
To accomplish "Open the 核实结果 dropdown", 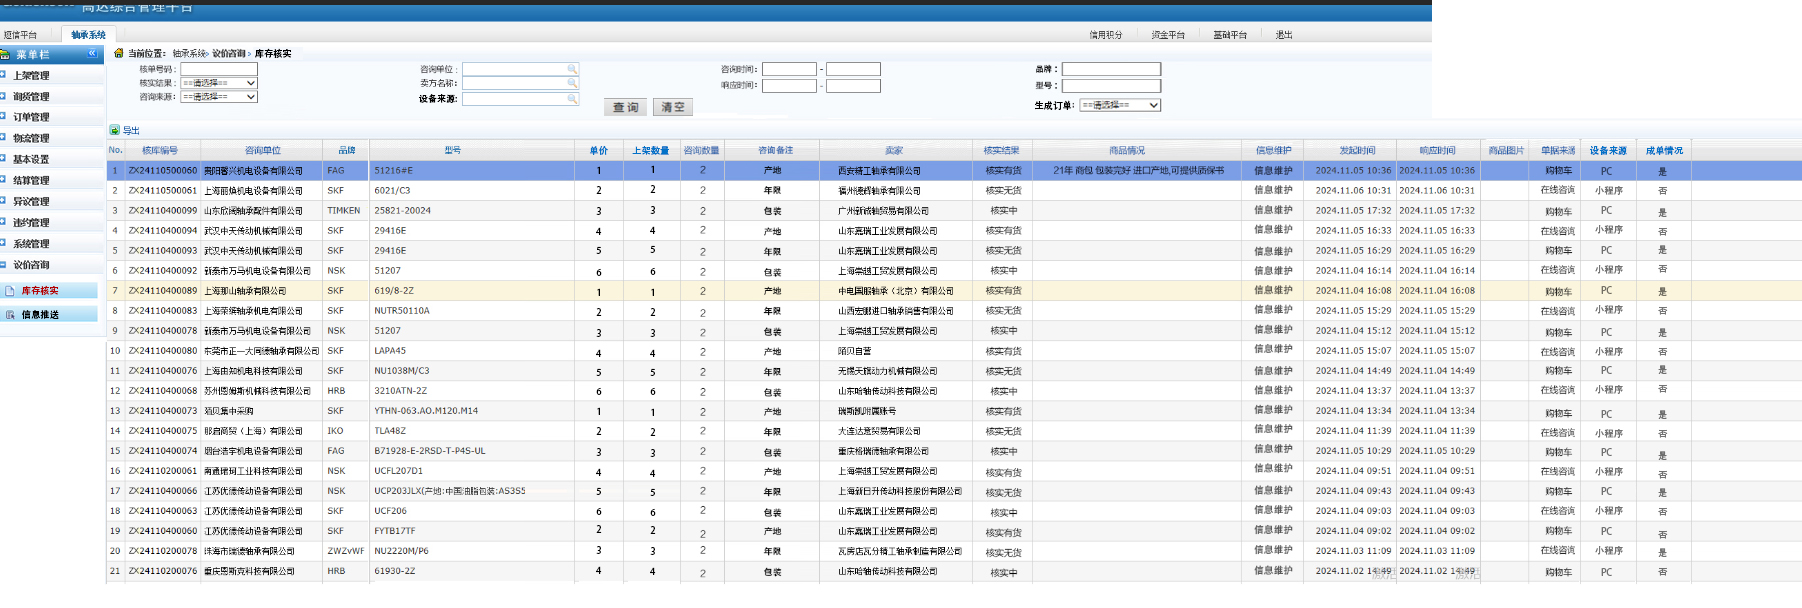I will tap(219, 83).
